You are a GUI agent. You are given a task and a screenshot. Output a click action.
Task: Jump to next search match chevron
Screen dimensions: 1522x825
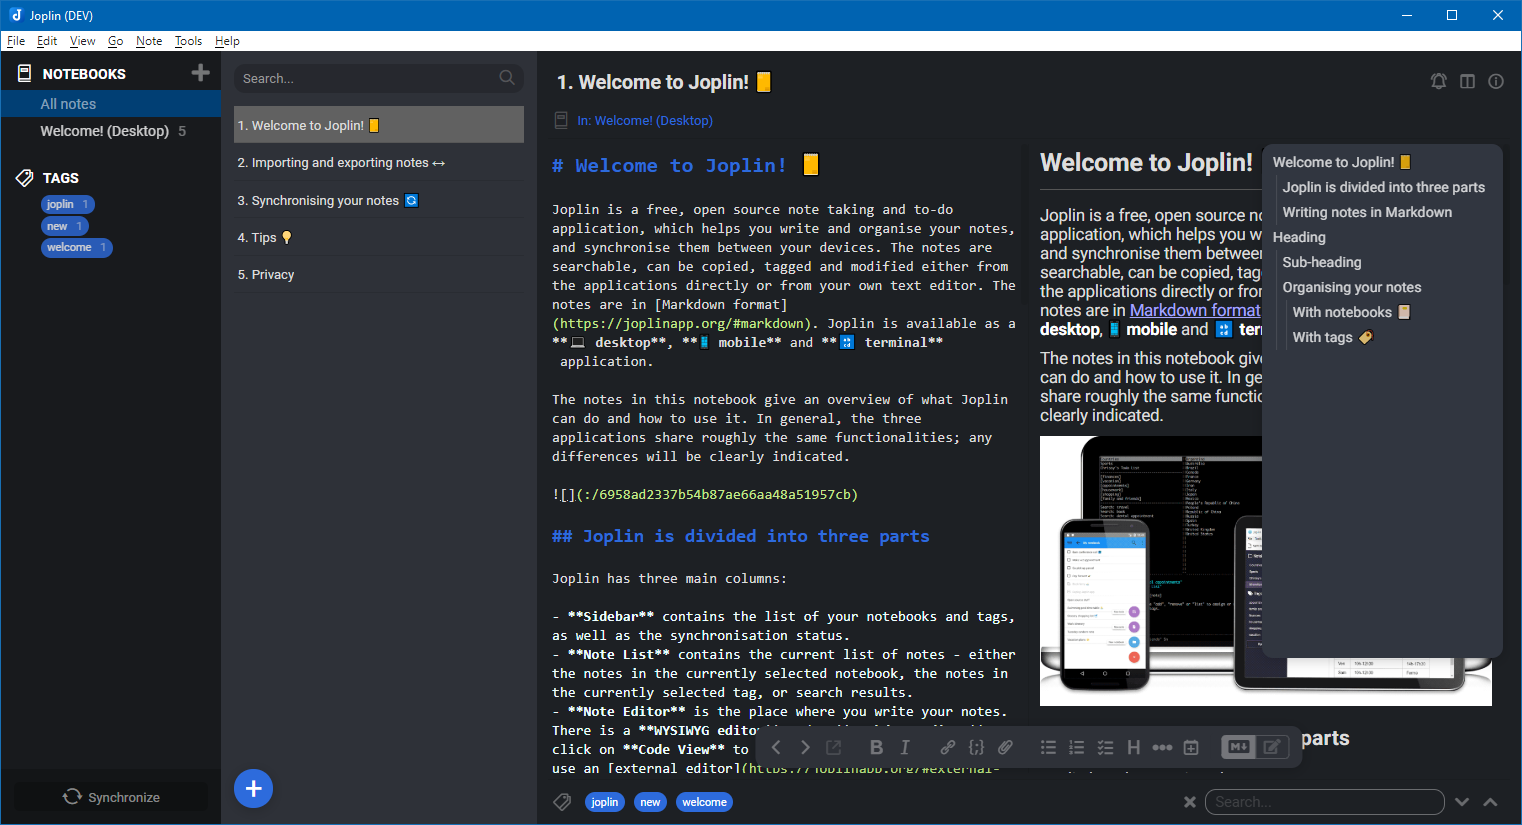point(1462,802)
